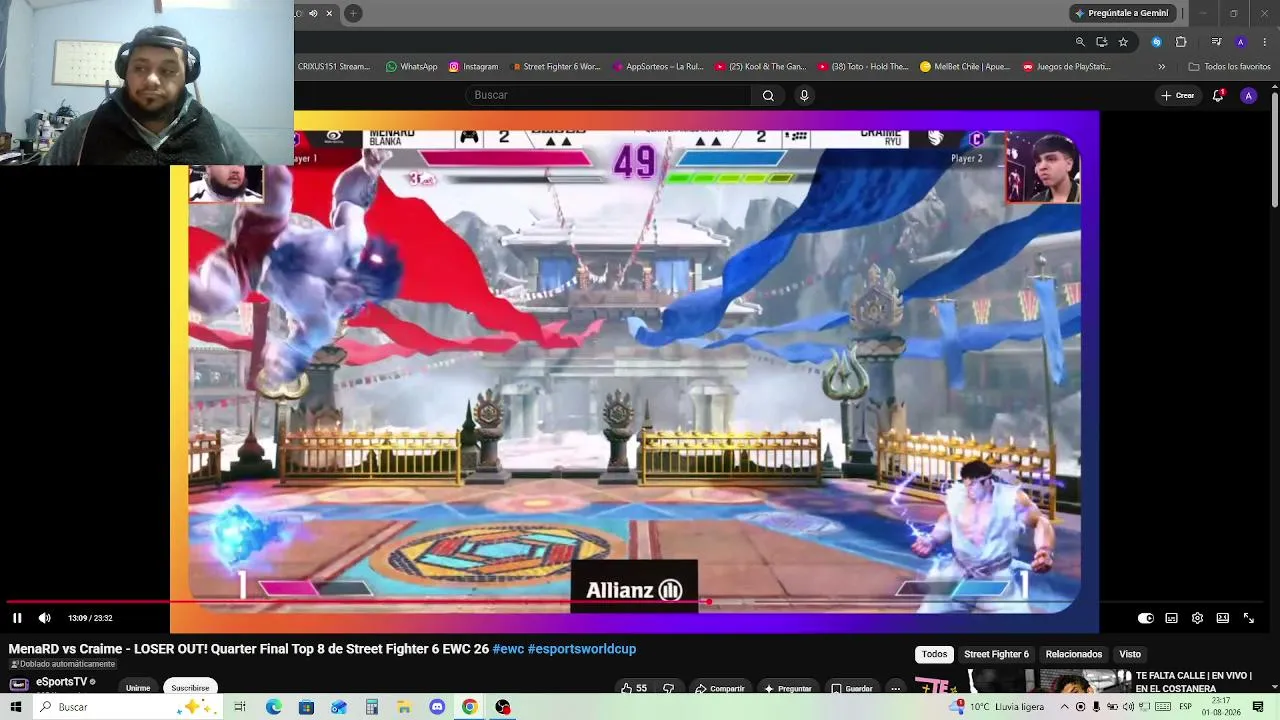Open new Chrome tab
Screen dimensions: 1280x720
tap(353, 13)
